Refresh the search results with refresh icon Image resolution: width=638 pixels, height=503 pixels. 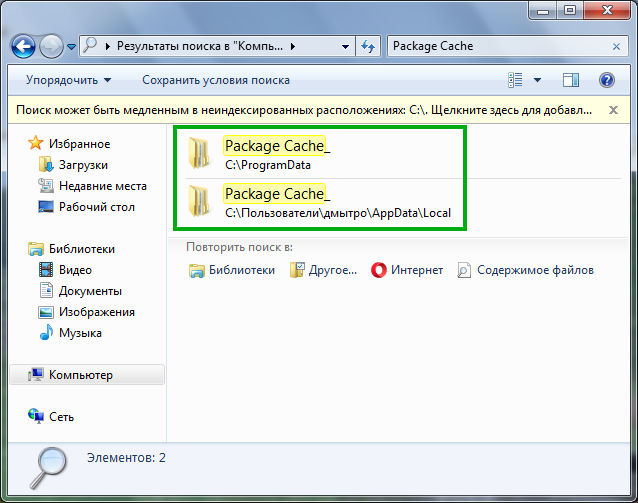(x=368, y=46)
